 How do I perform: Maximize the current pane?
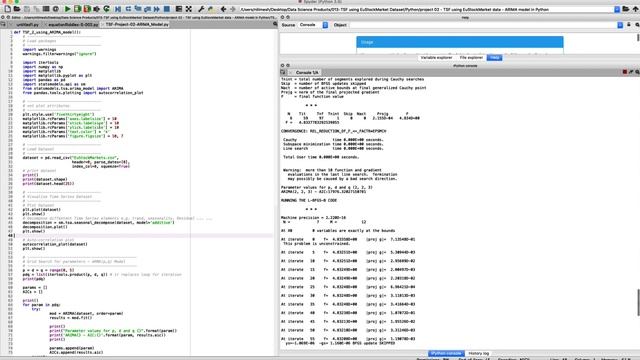[179, 9]
